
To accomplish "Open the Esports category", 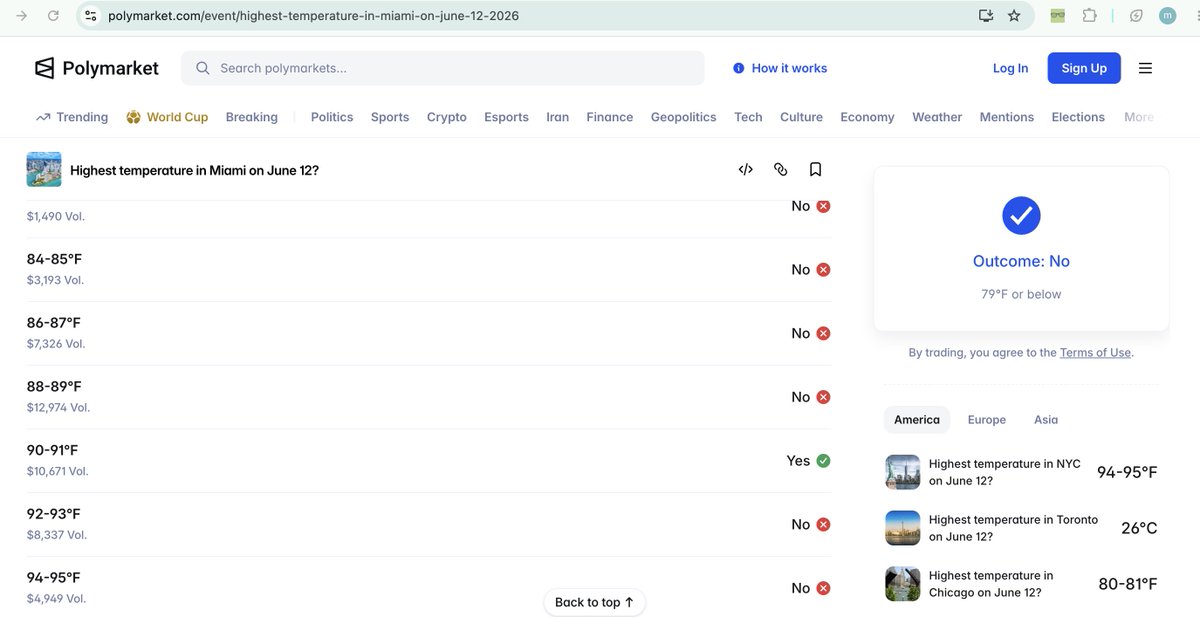I will 506,117.
